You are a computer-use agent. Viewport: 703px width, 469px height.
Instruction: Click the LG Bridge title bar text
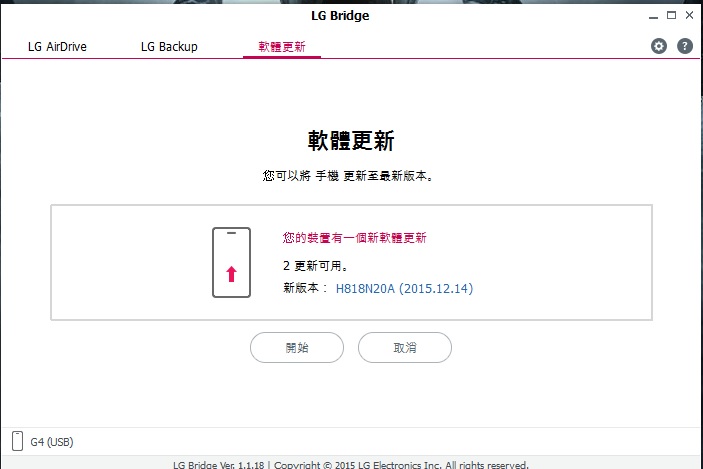[x=340, y=16]
